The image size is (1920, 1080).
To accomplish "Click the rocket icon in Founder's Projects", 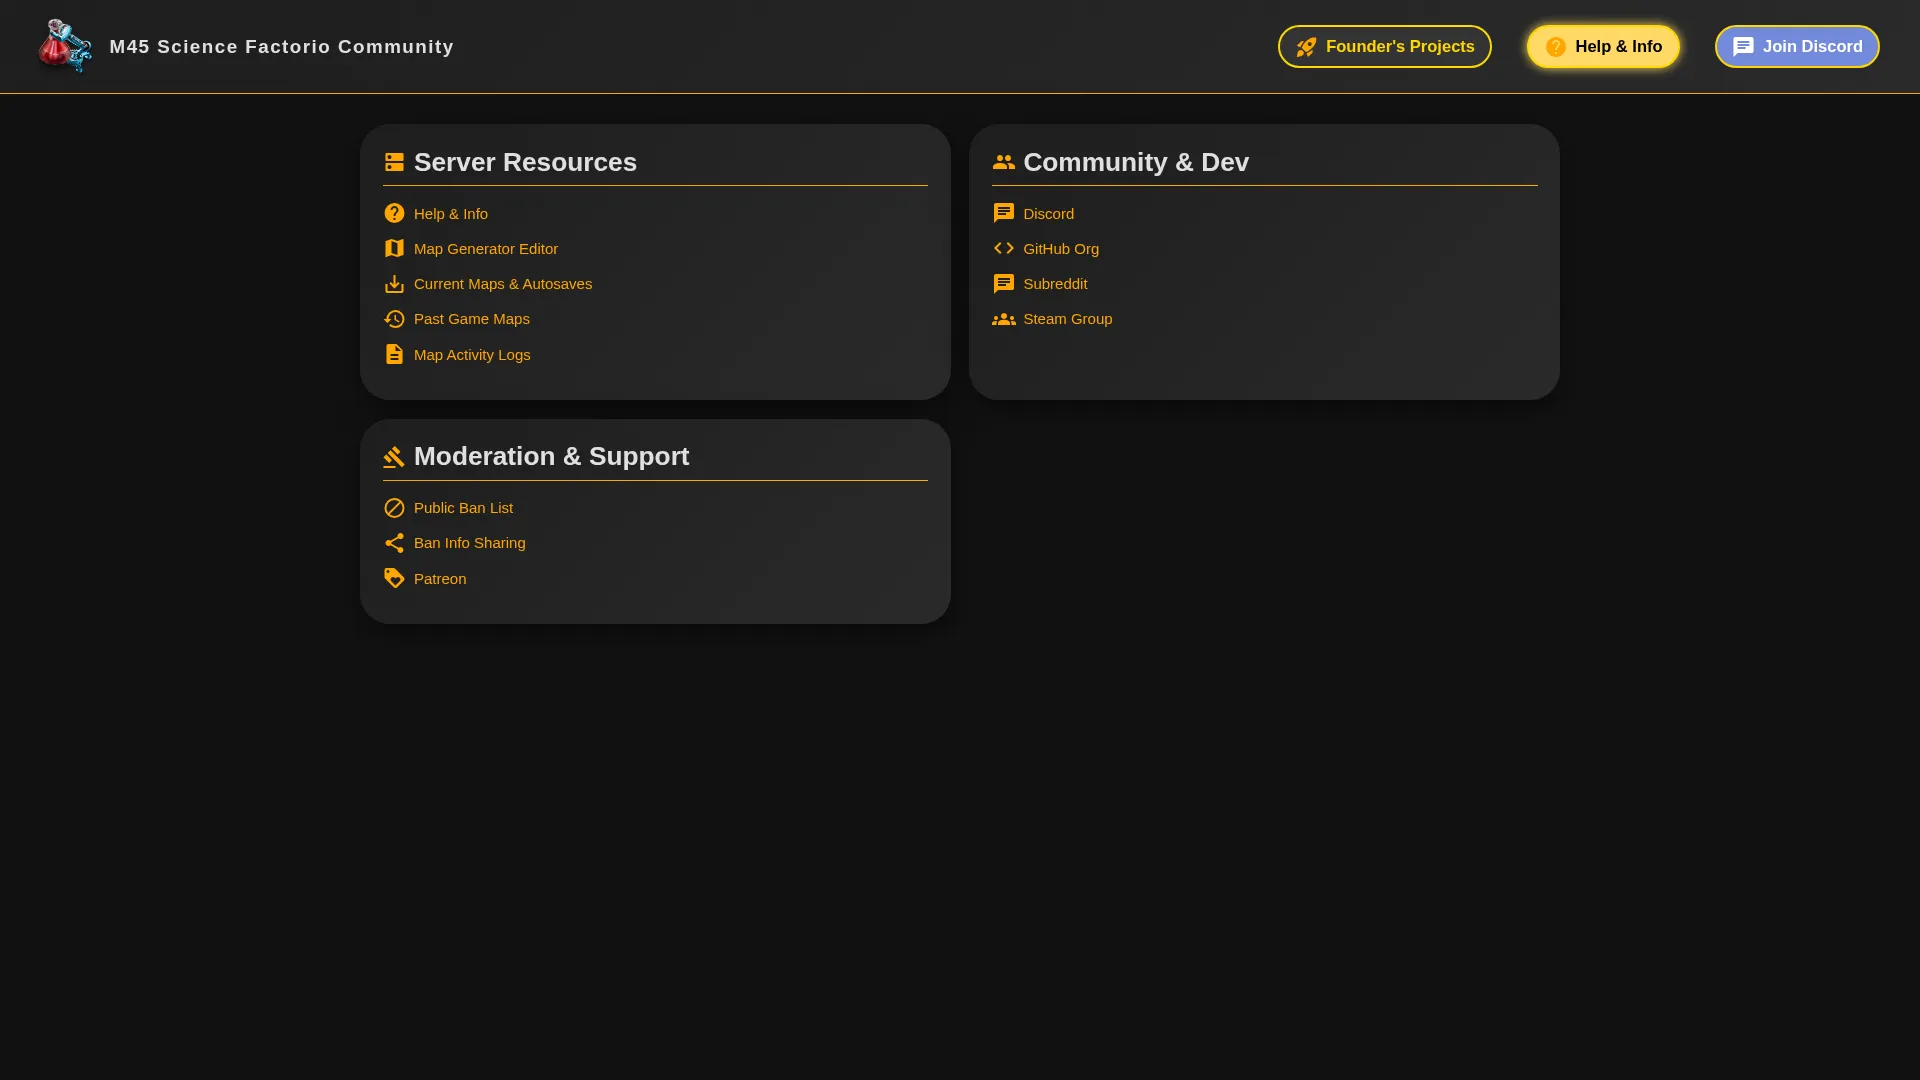I will 1306,47.
